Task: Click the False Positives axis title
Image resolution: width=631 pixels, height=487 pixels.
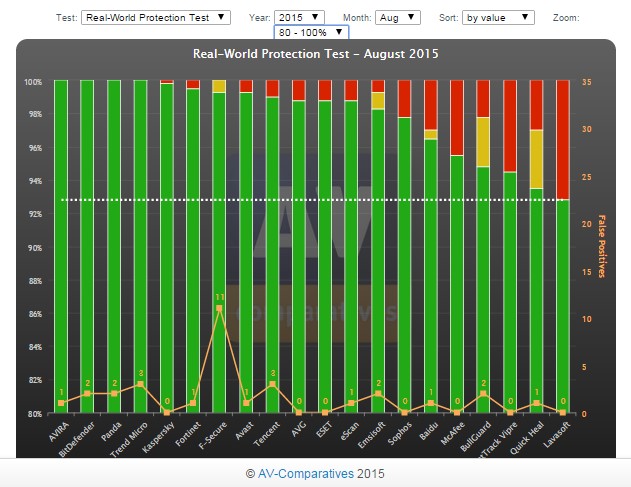Action: point(602,246)
